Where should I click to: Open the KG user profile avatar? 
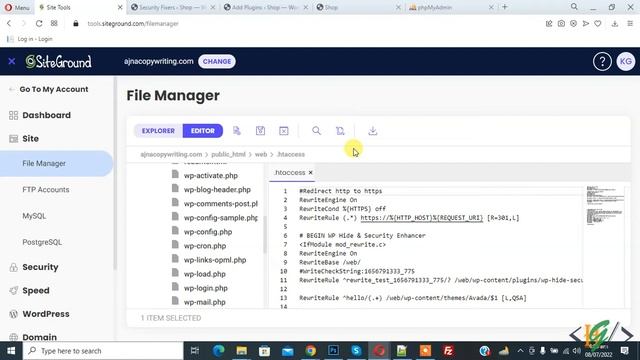(626, 62)
